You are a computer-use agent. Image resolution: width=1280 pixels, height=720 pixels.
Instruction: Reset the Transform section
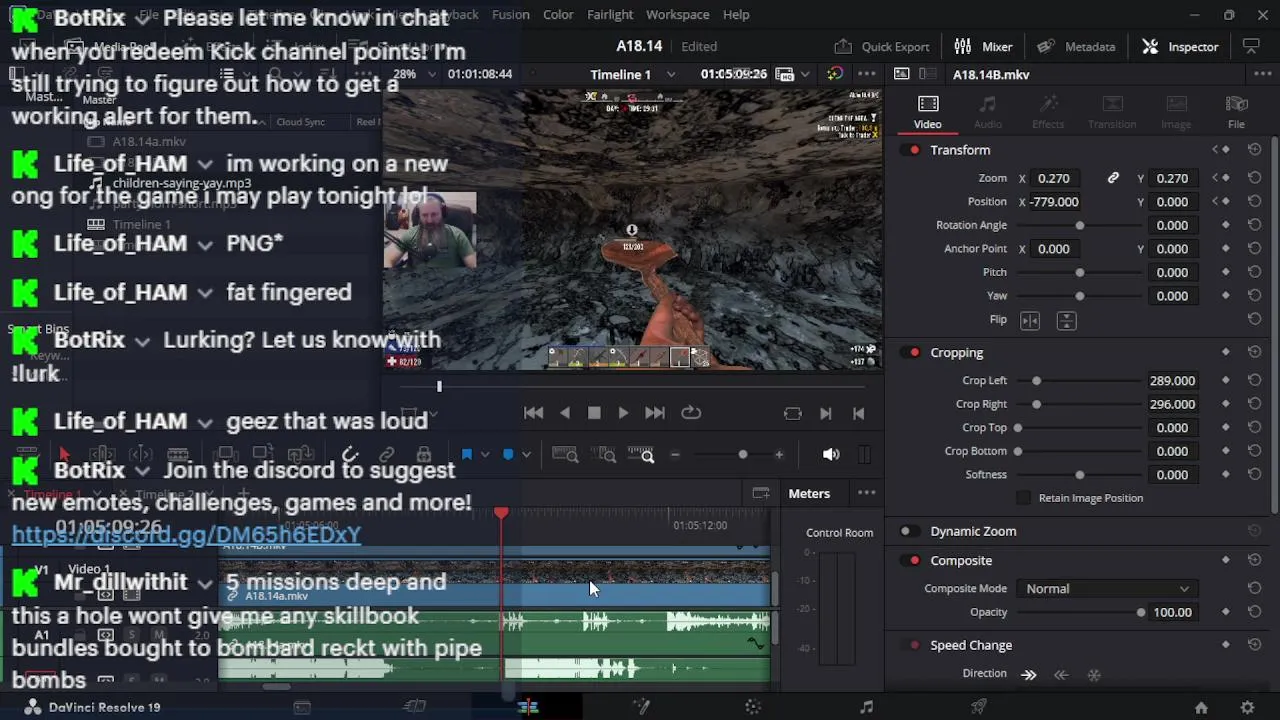1254,150
